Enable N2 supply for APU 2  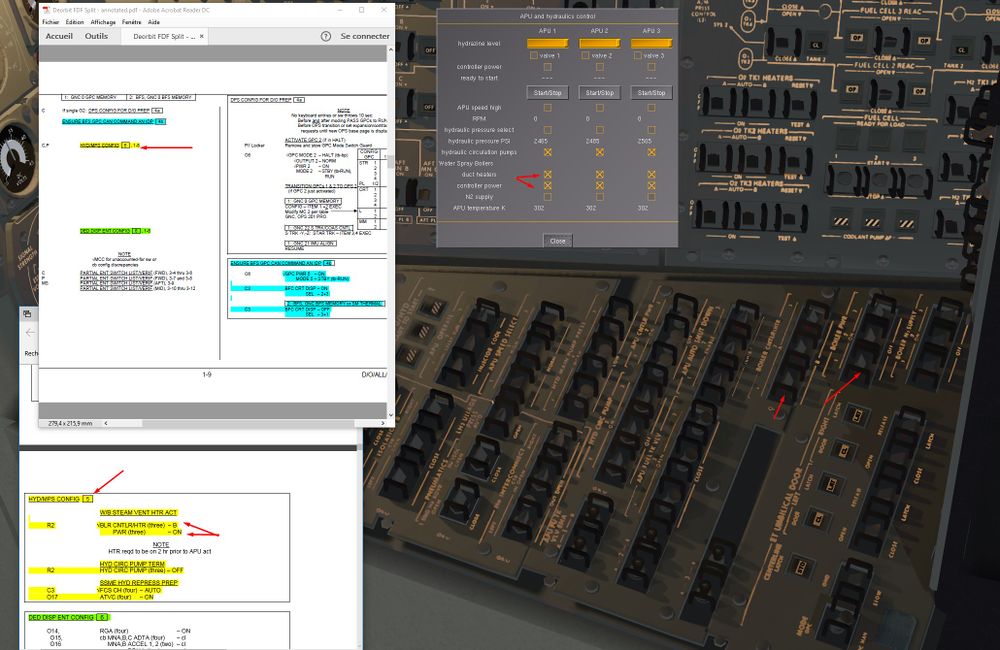(x=599, y=196)
